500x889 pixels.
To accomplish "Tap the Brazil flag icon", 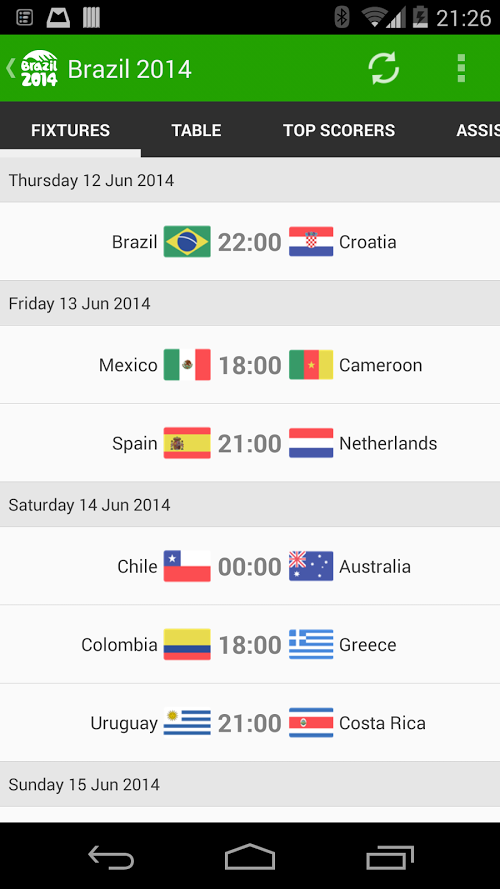I will 187,242.
